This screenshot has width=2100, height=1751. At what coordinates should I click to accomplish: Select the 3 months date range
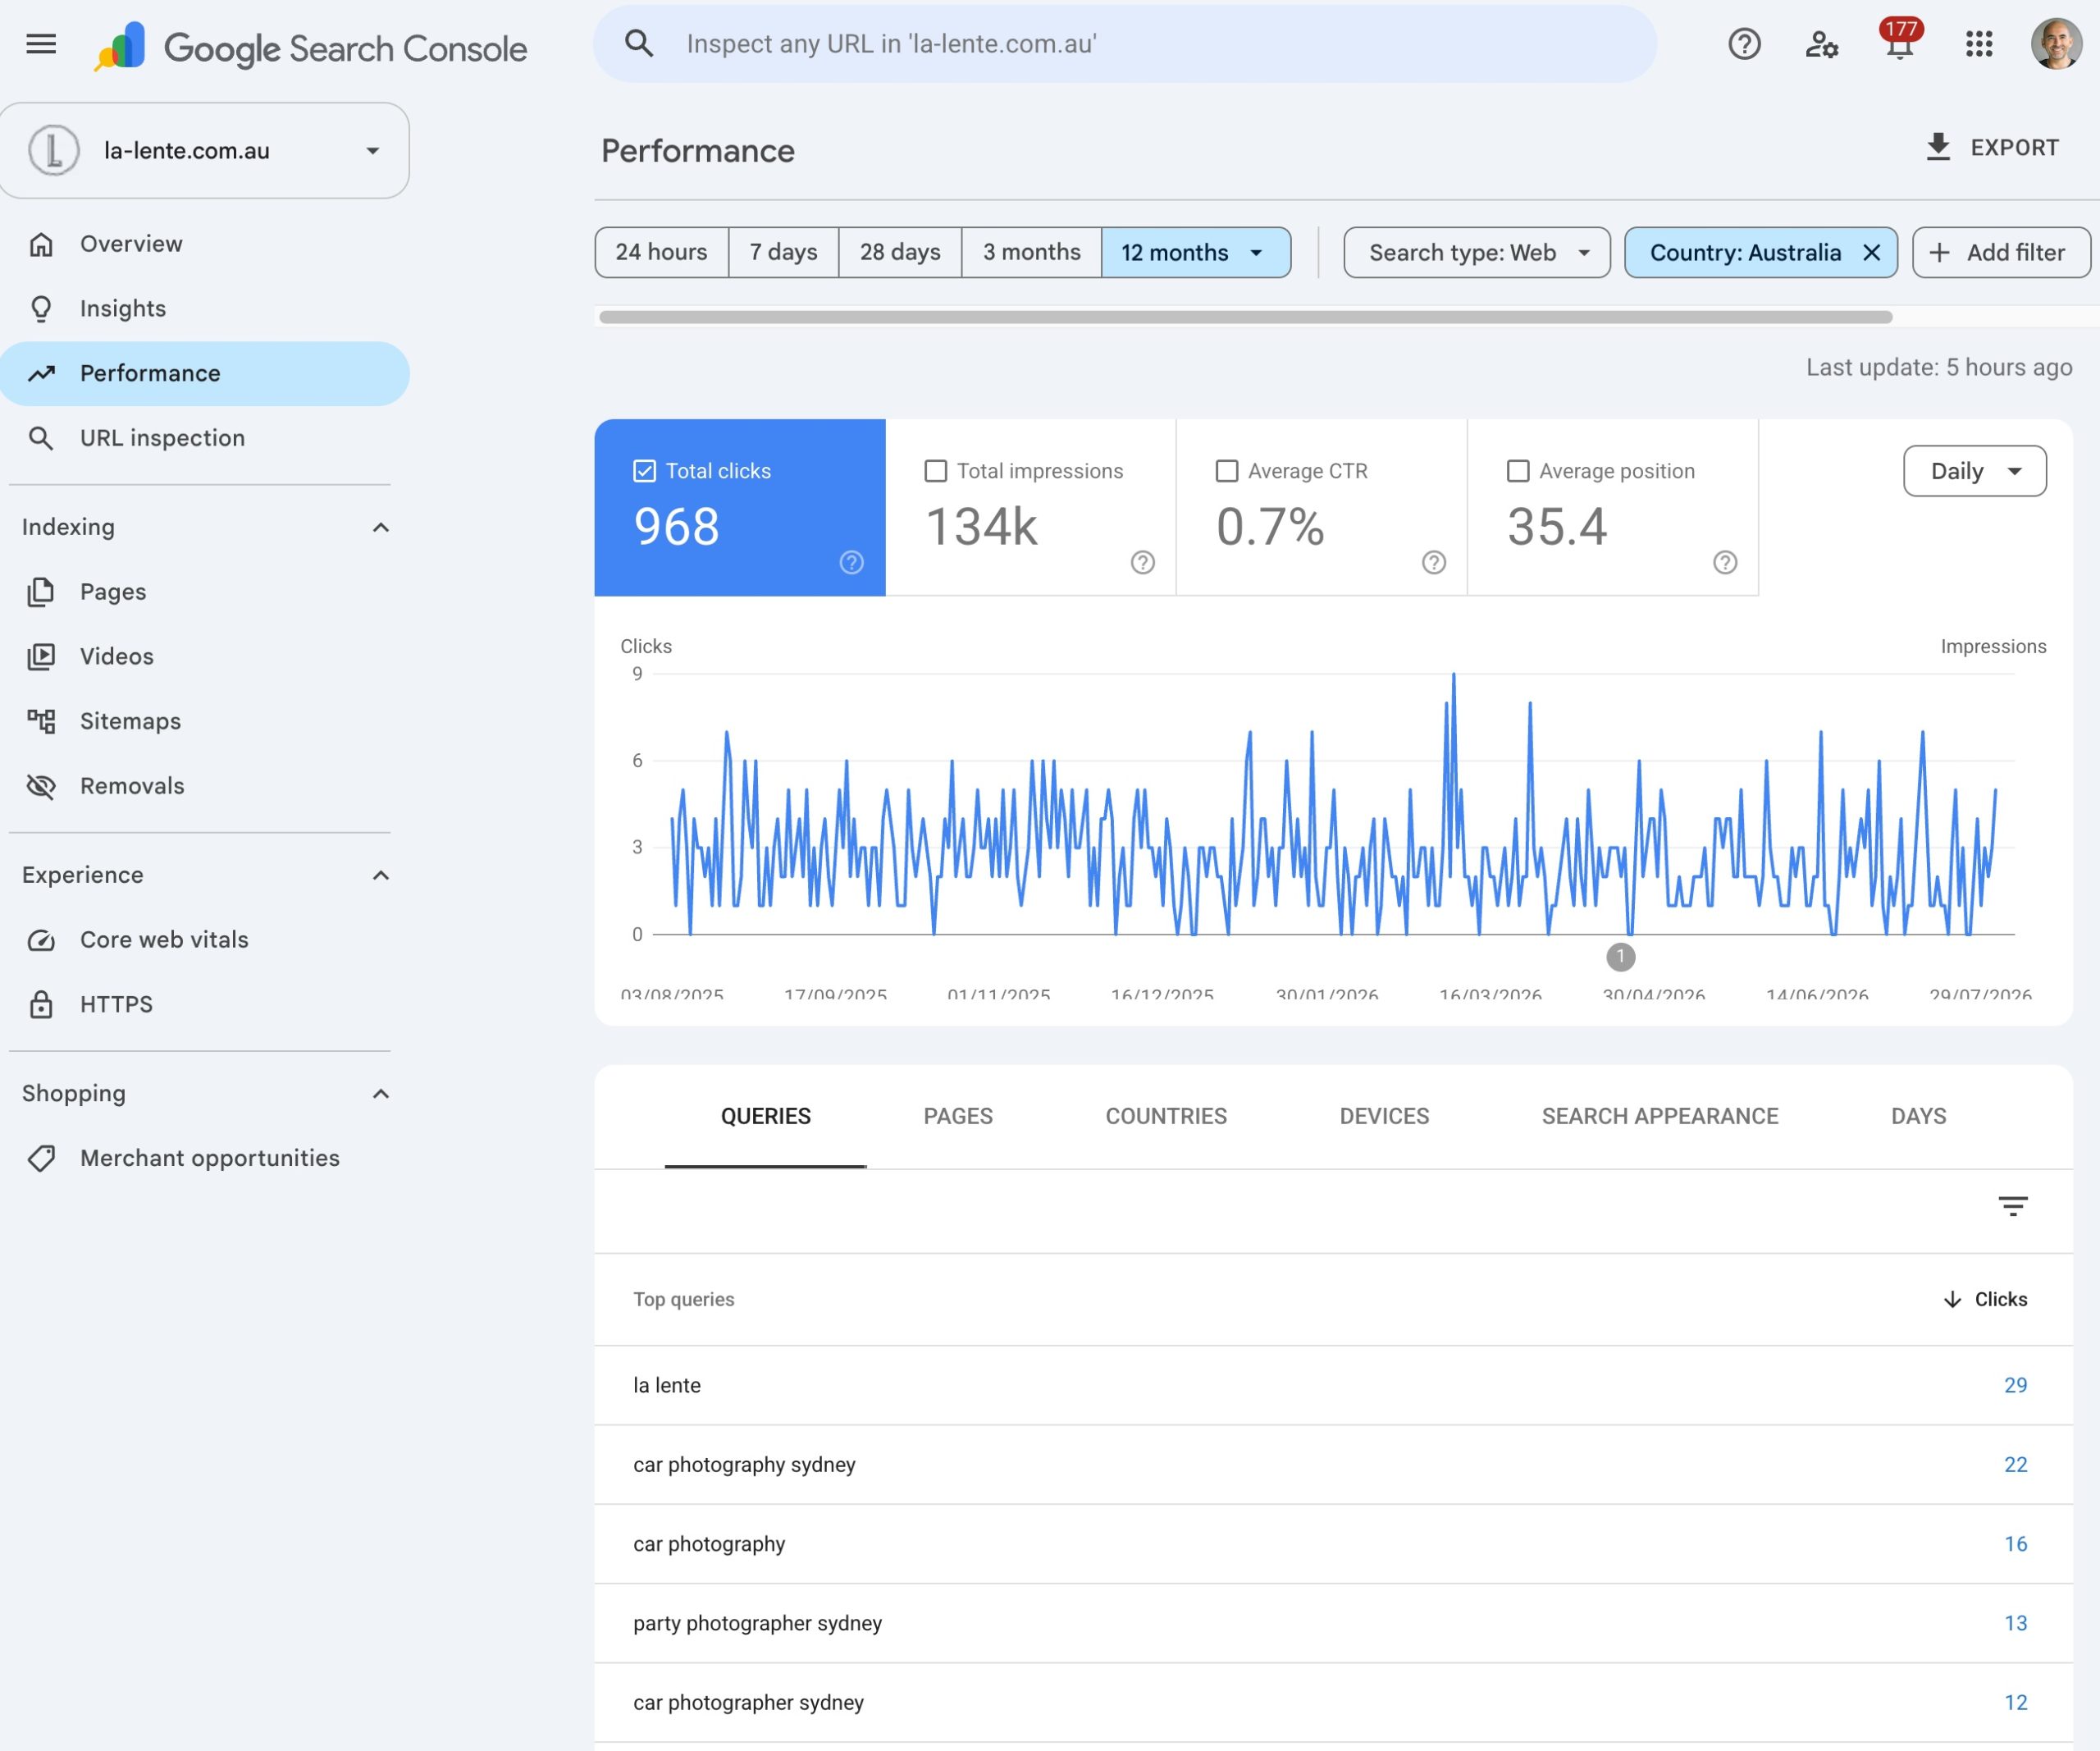point(1031,252)
